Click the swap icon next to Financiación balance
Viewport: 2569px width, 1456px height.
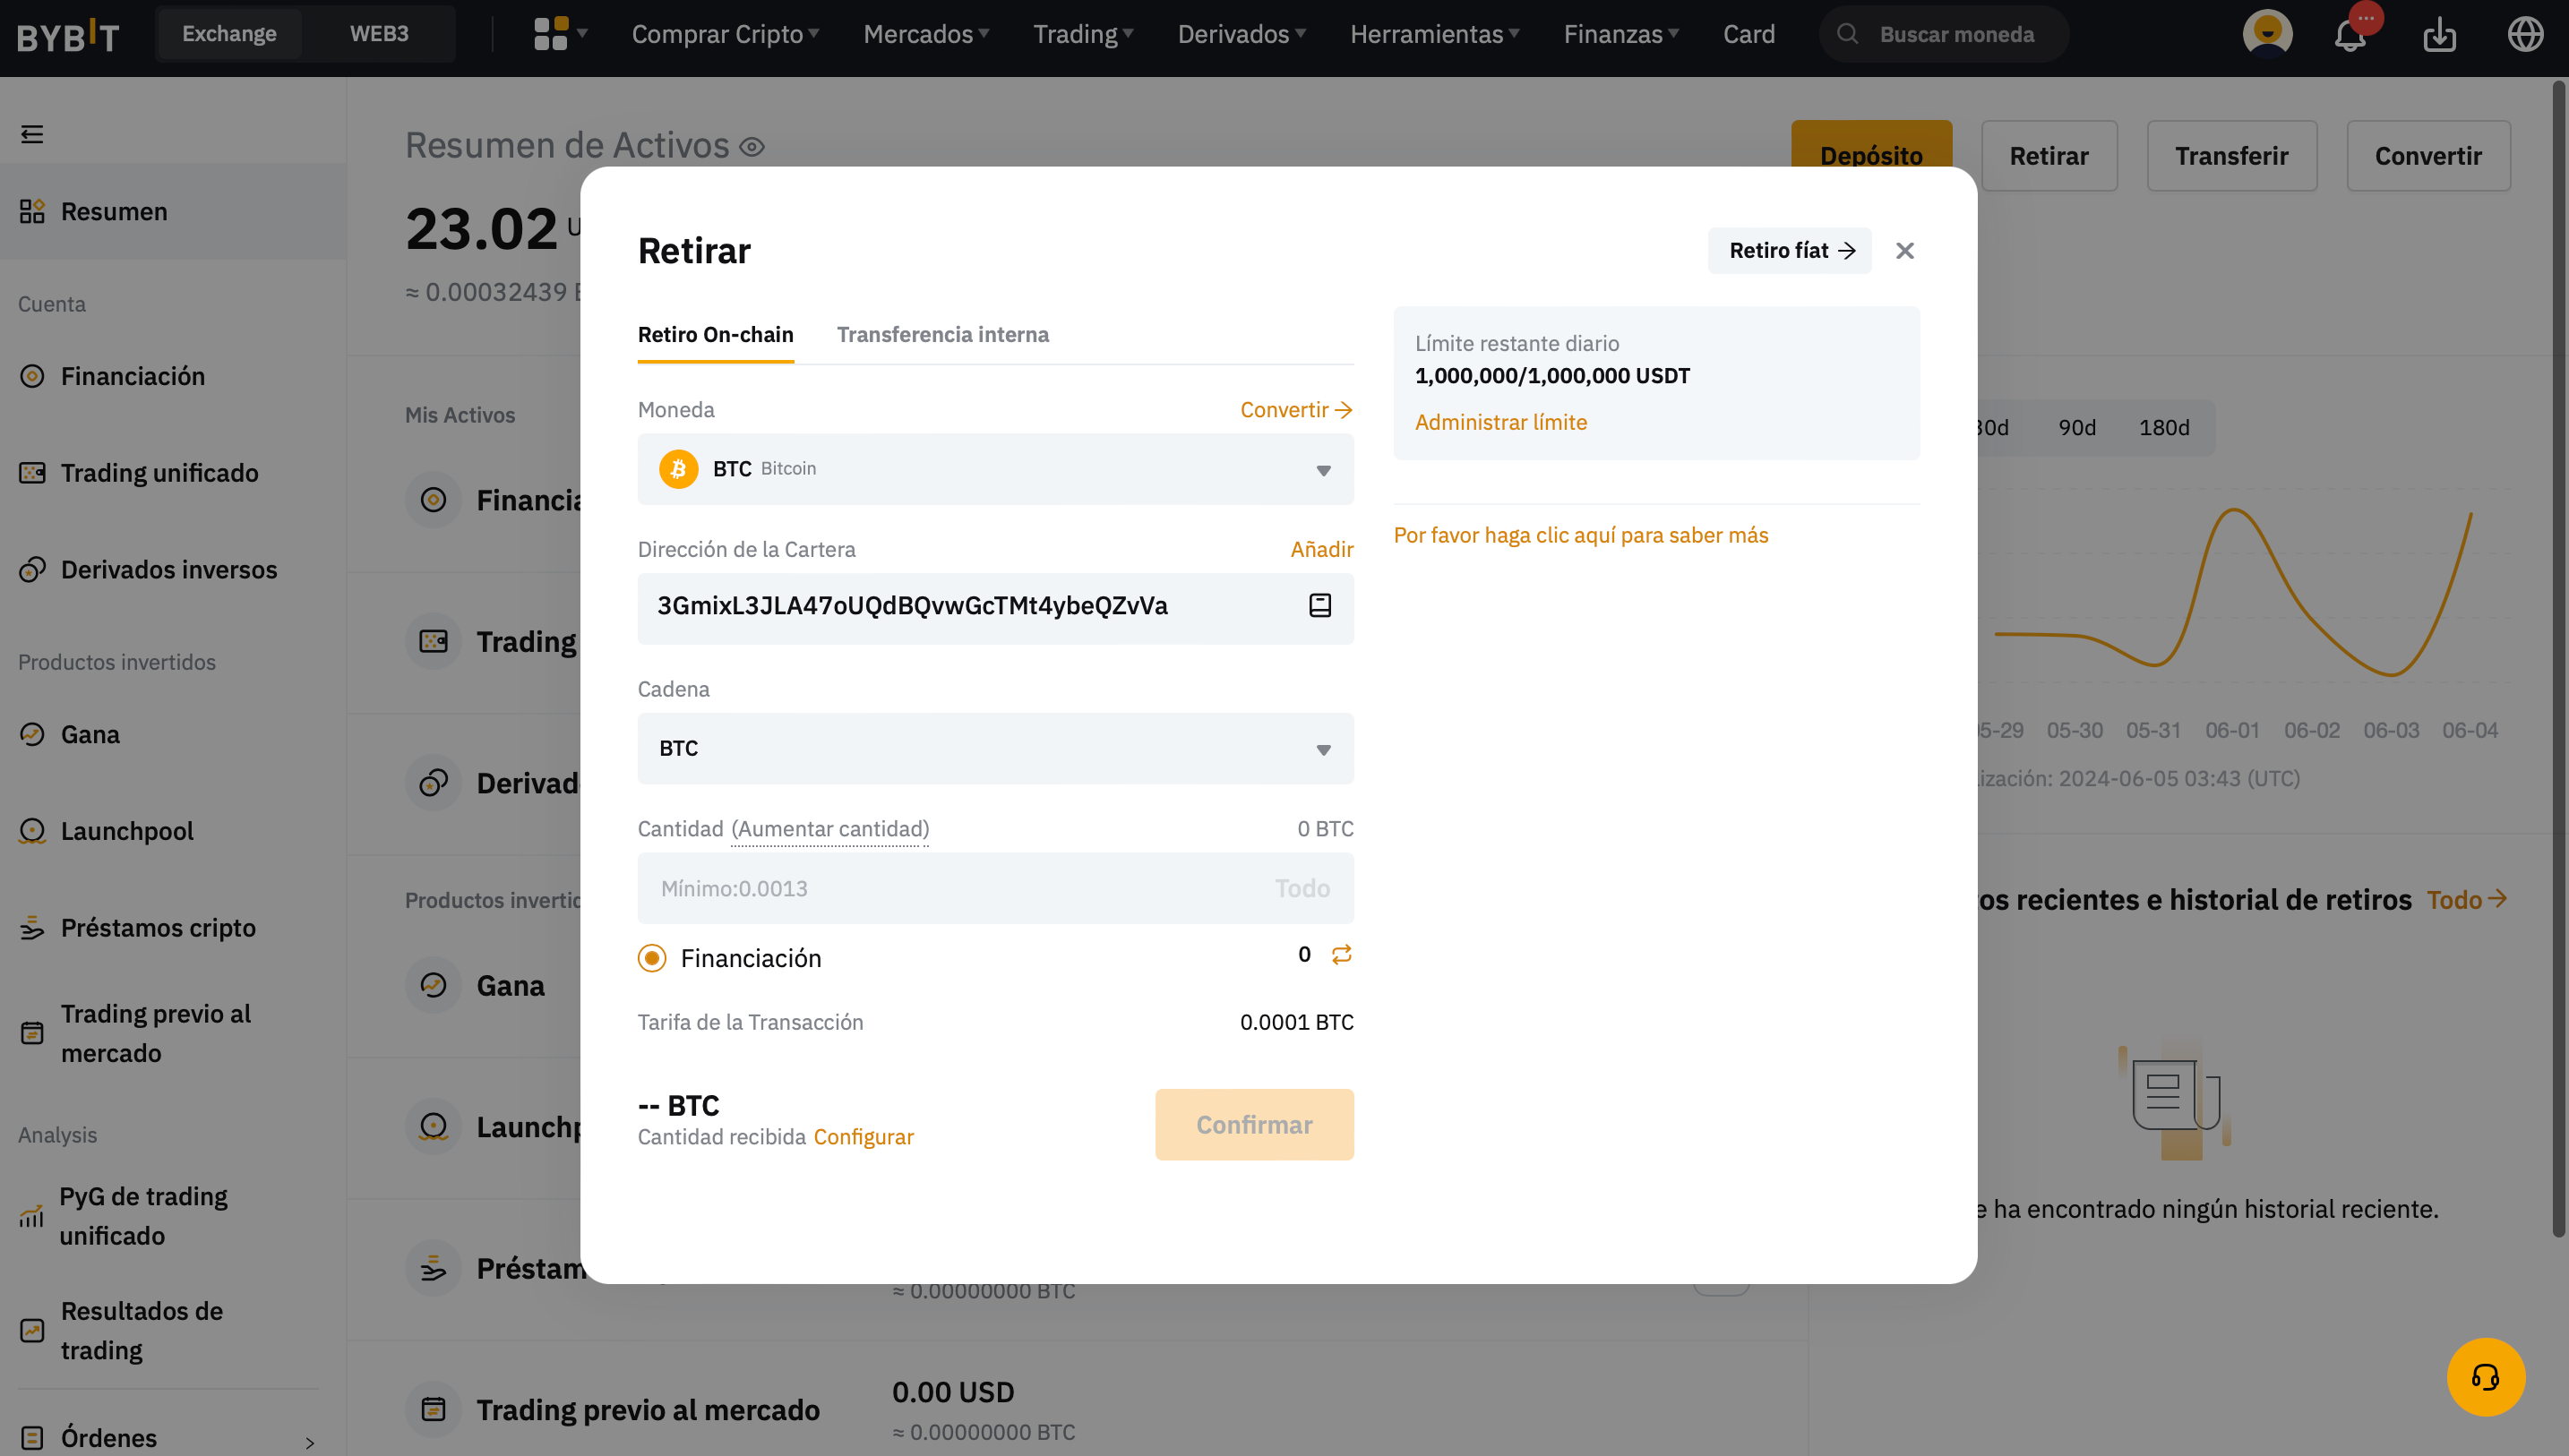[x=1341, y=954]
